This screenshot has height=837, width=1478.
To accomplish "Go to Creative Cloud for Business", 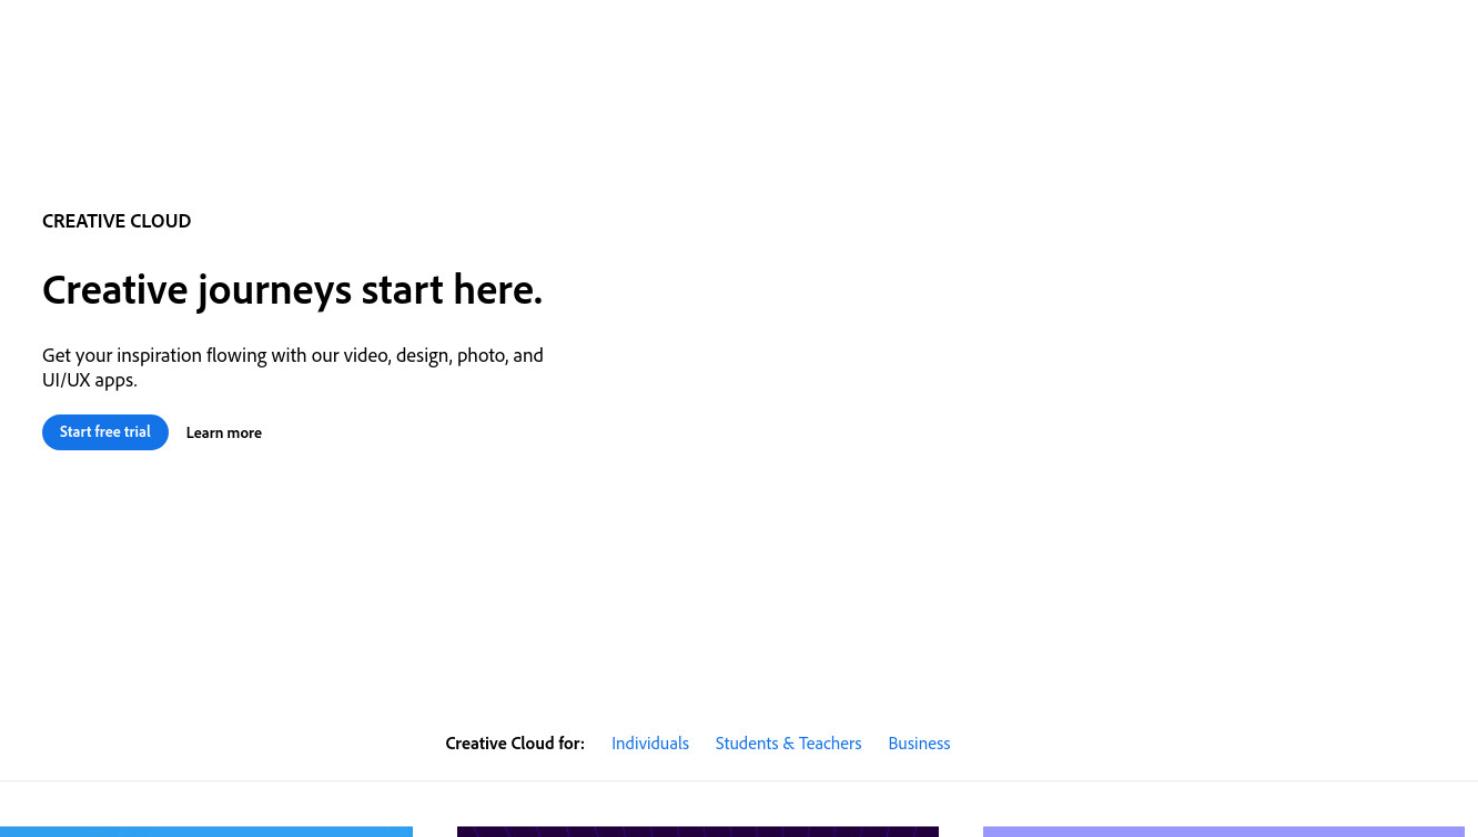I will [x=919, y=743].
